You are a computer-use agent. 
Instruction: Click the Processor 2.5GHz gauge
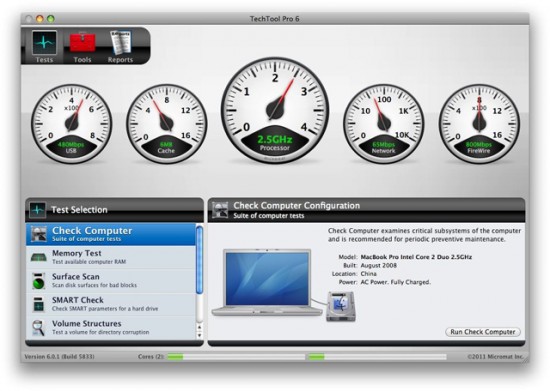coord(275,110)
